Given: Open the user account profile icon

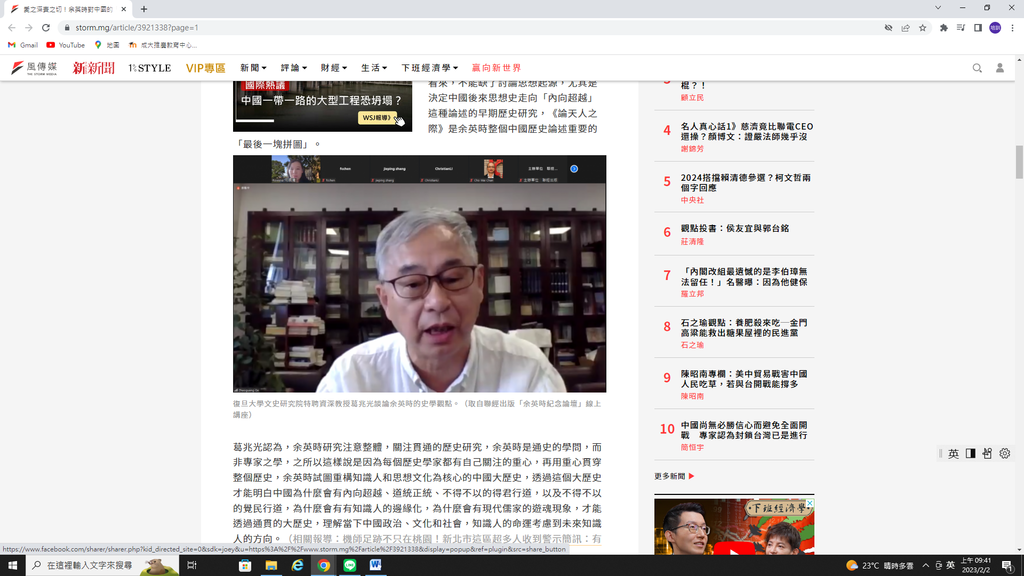Looking at the screenshot, I should 999,68.
